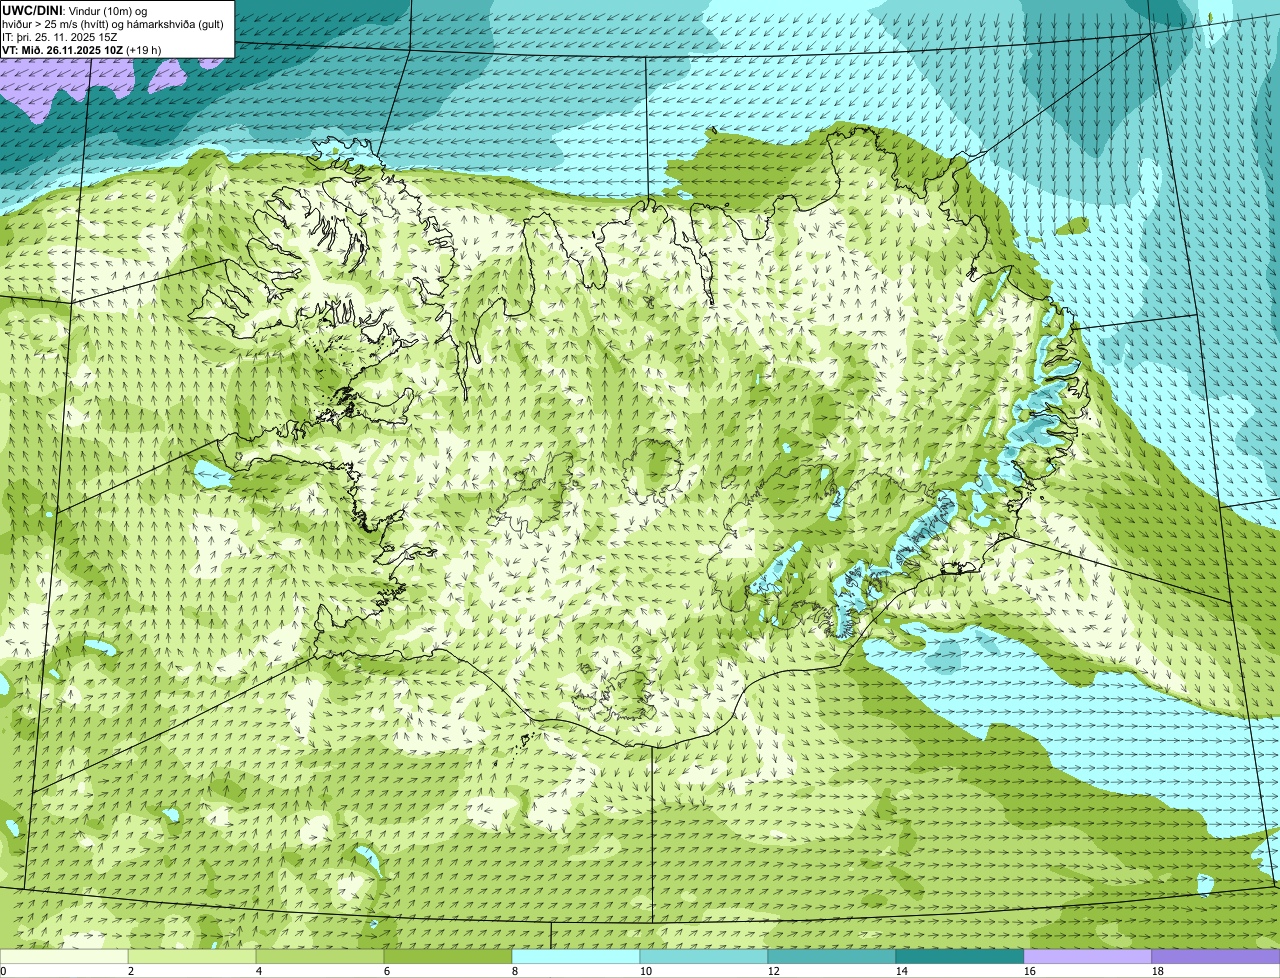Click the pale cyan 8–10 m/s legend swatch
The image size is (1280, 978).
coord(576,956)
